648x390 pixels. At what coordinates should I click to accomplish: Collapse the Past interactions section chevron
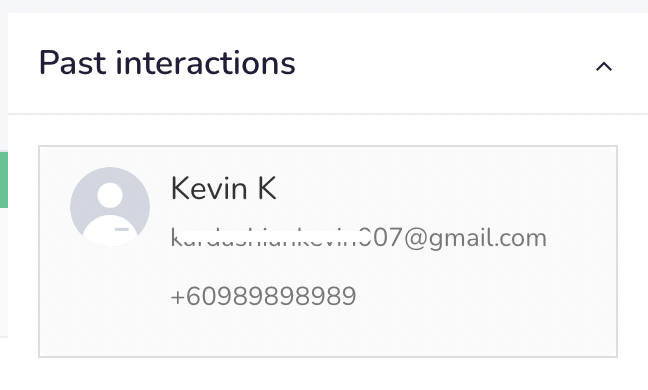[603, 67]
